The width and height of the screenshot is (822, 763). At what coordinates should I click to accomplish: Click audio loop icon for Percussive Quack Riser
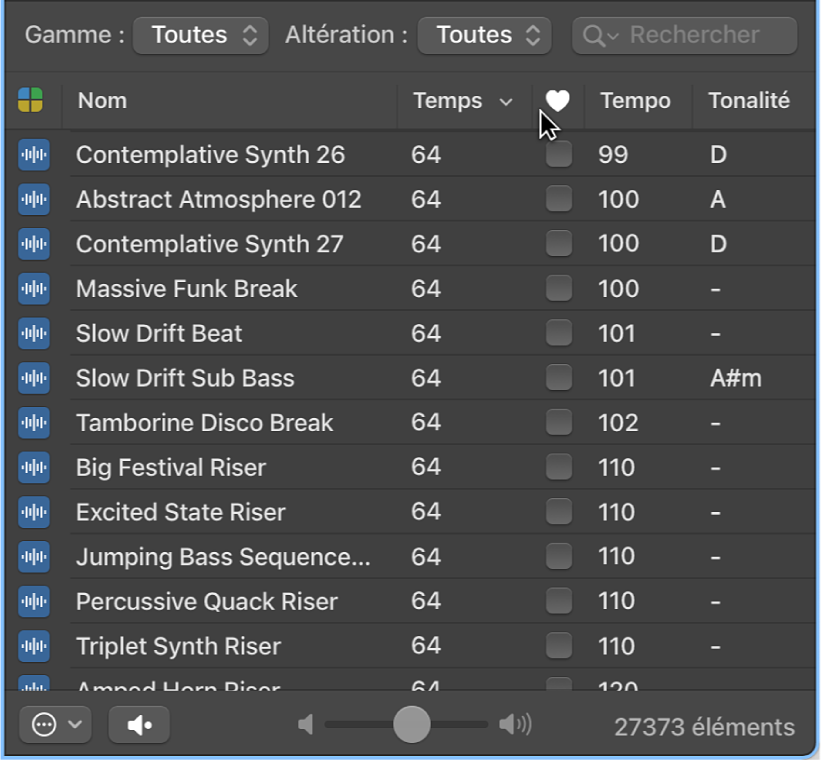(34, 601)
